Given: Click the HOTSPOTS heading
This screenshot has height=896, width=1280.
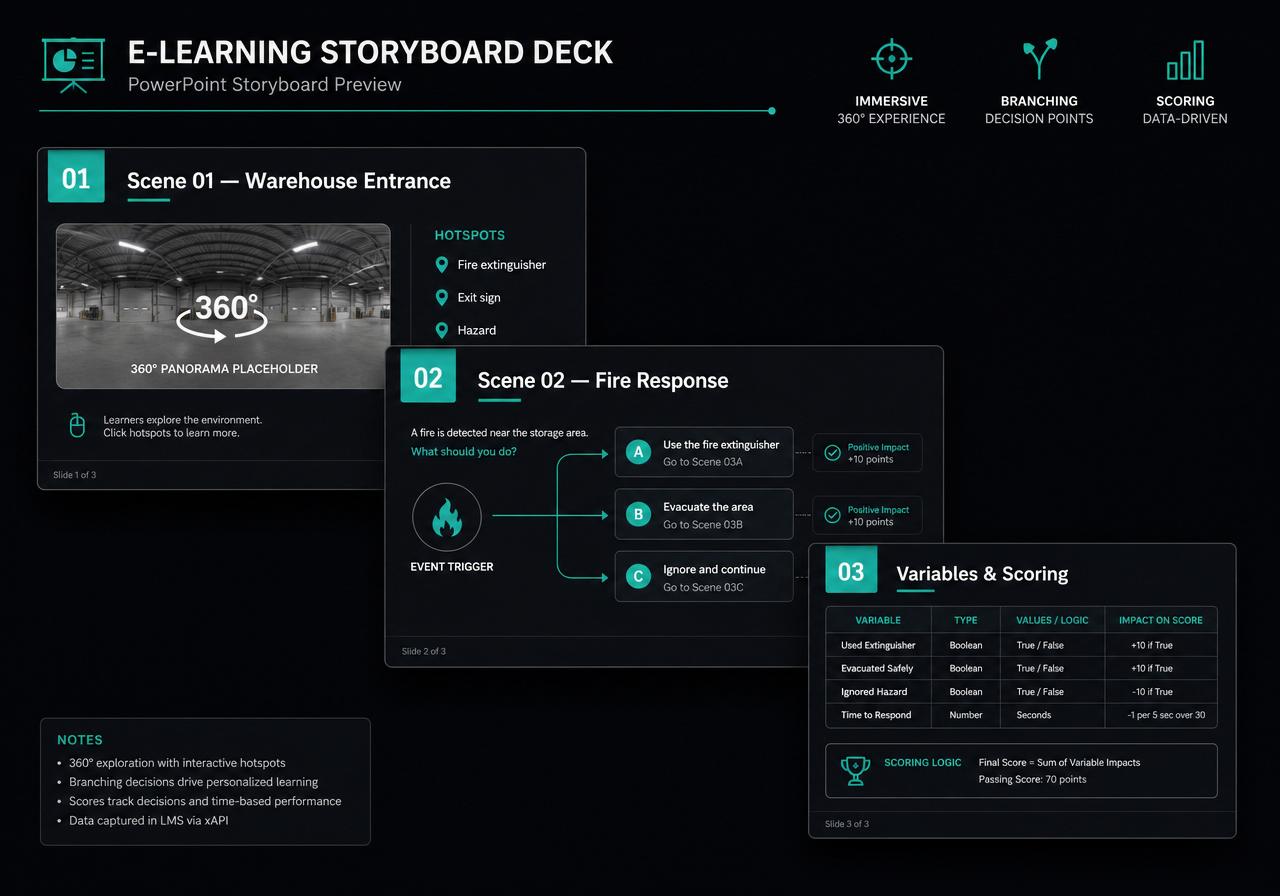Looking at the screenshot, I should tap(470, 235).
